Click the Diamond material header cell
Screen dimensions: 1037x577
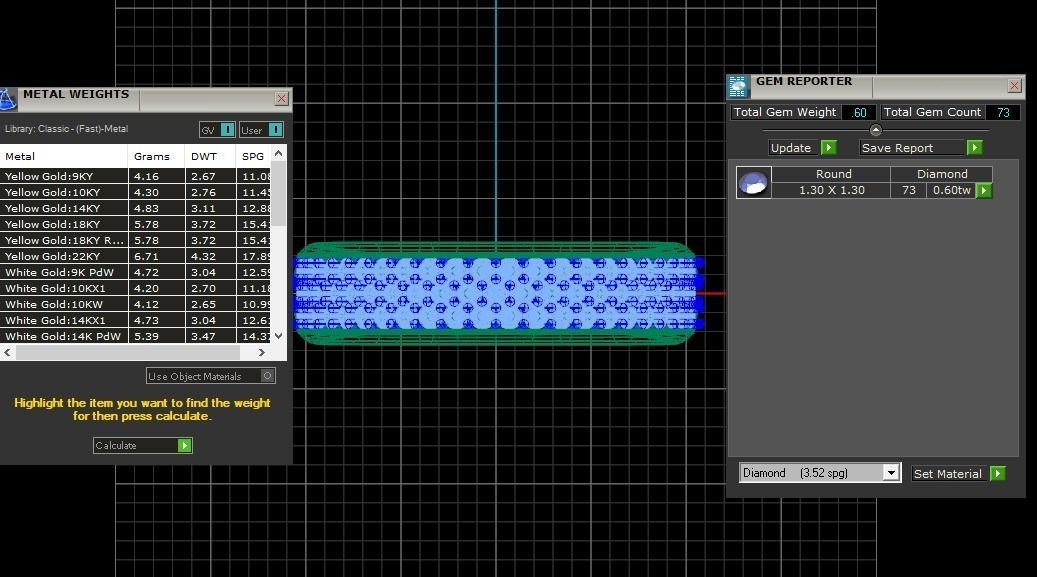click(942, 174)
